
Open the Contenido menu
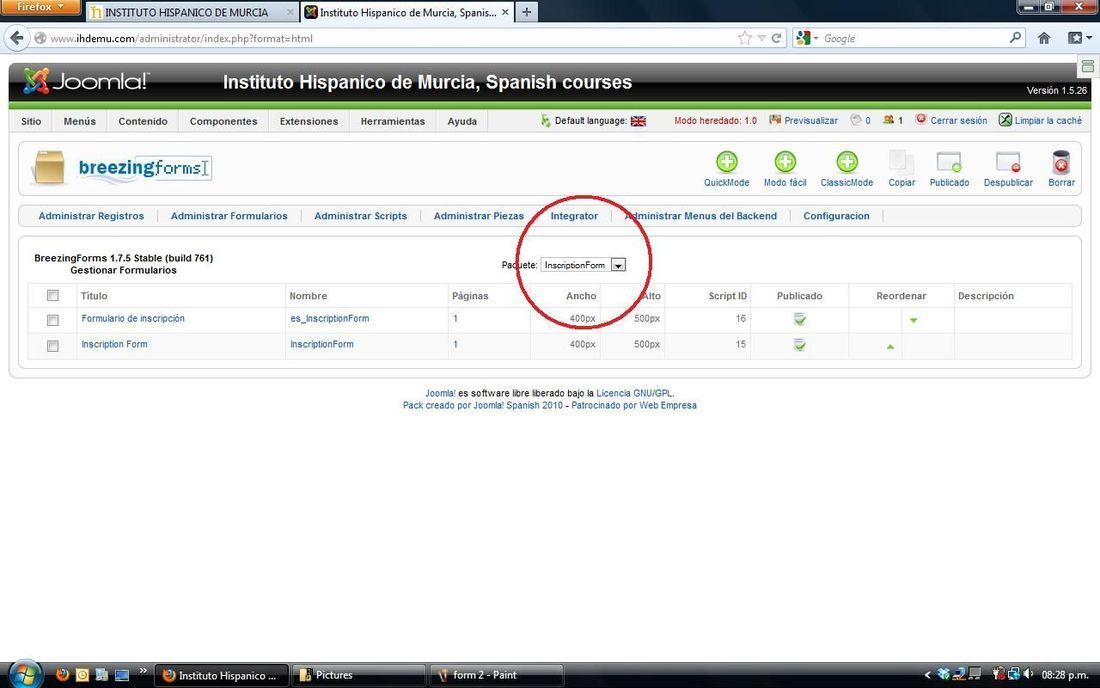point(143,121)
